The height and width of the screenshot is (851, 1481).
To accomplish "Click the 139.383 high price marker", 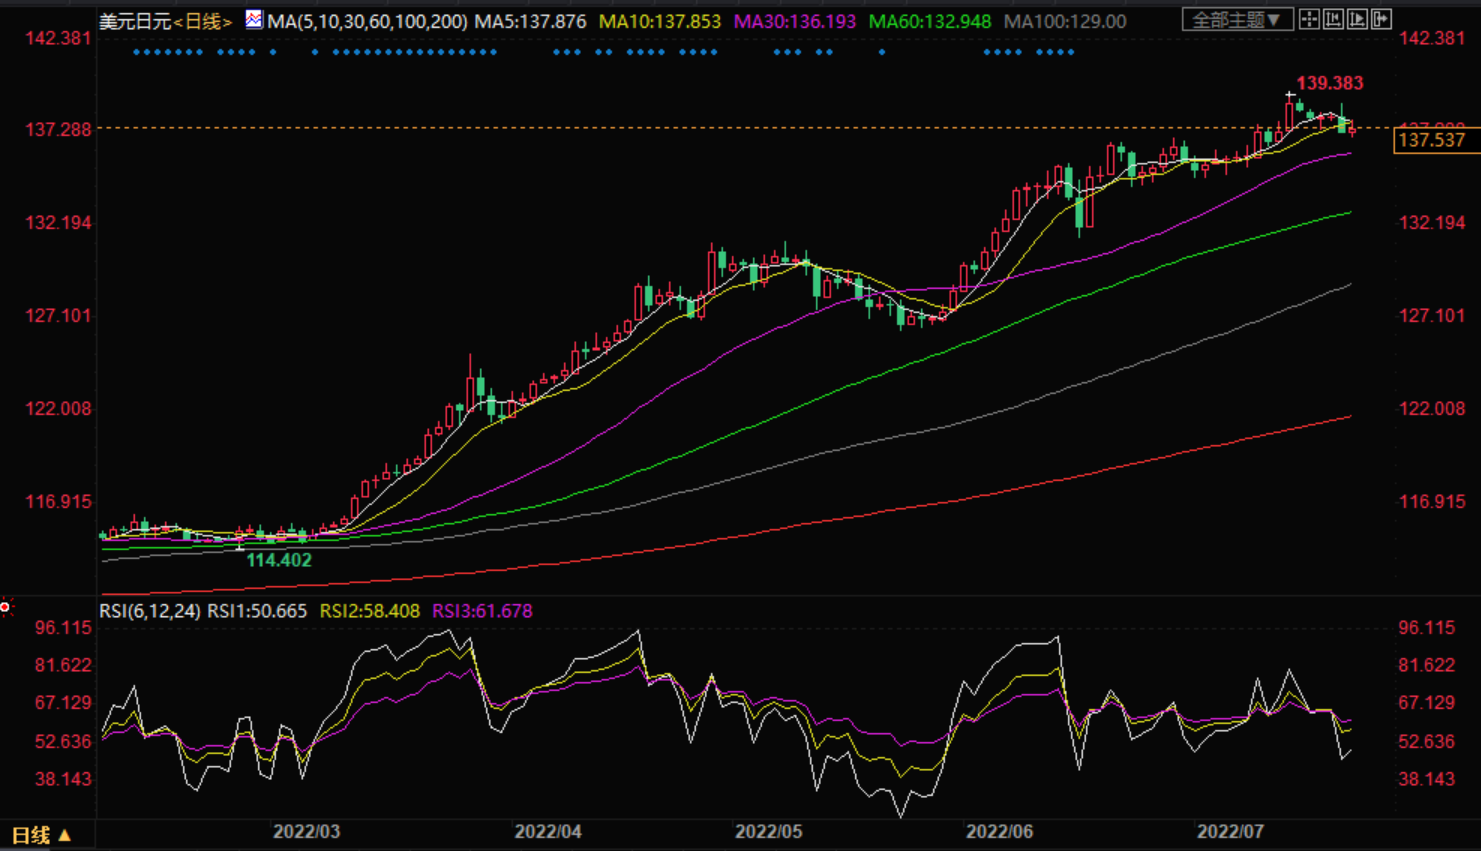I will coord(1329,84).
